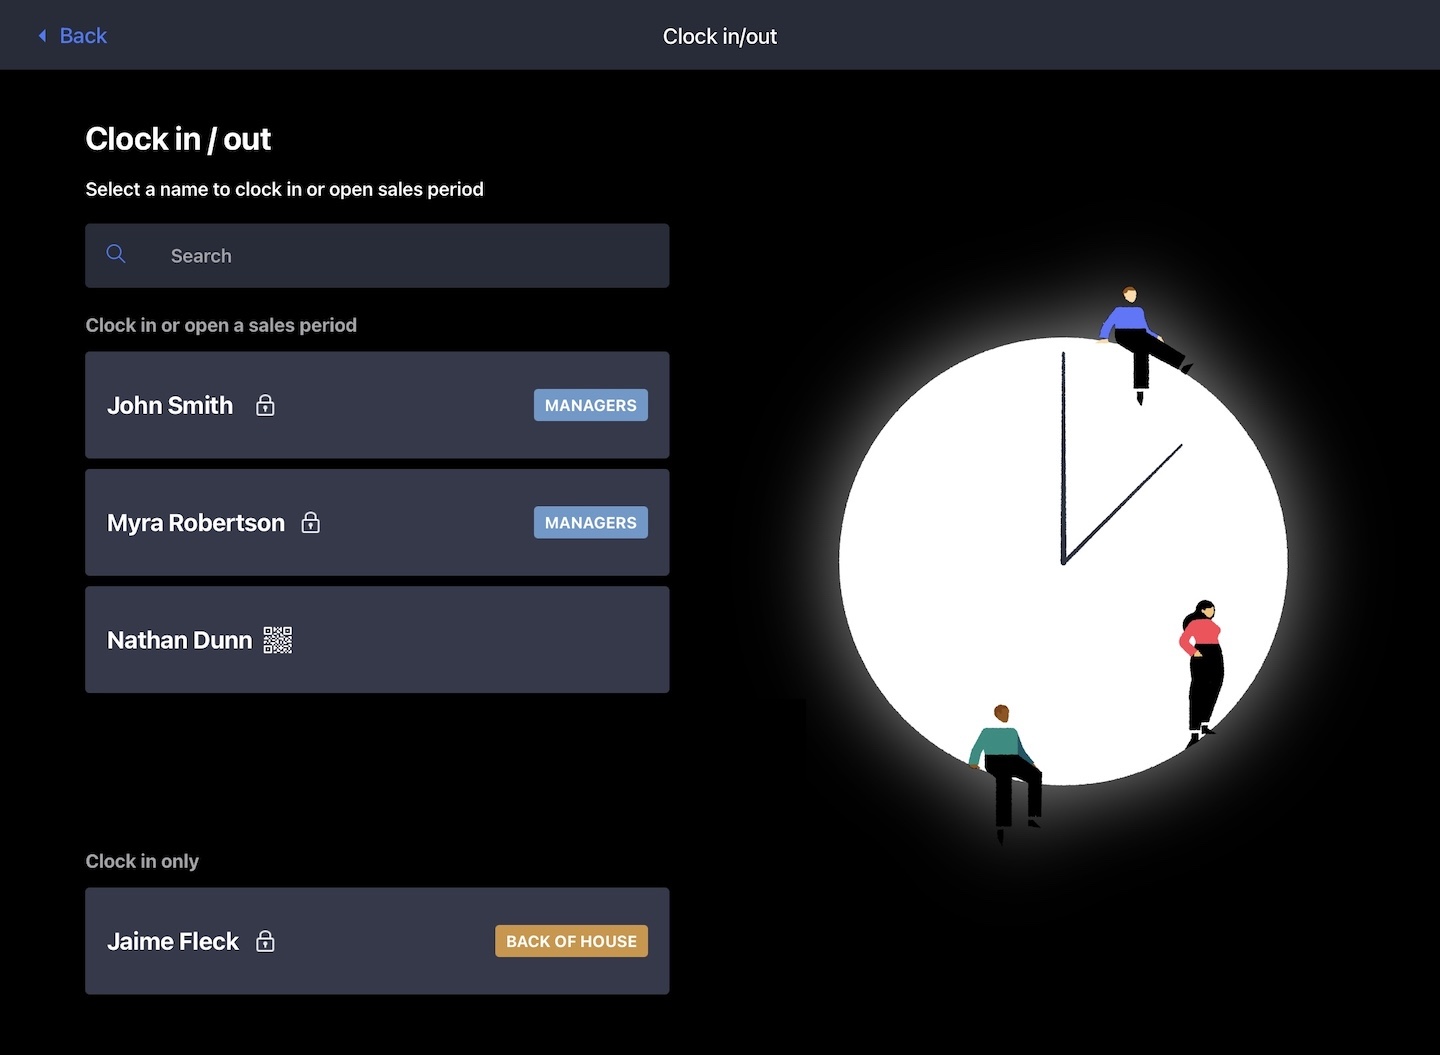
Task: Click the back chevron arrow icon
Action: 42,36
